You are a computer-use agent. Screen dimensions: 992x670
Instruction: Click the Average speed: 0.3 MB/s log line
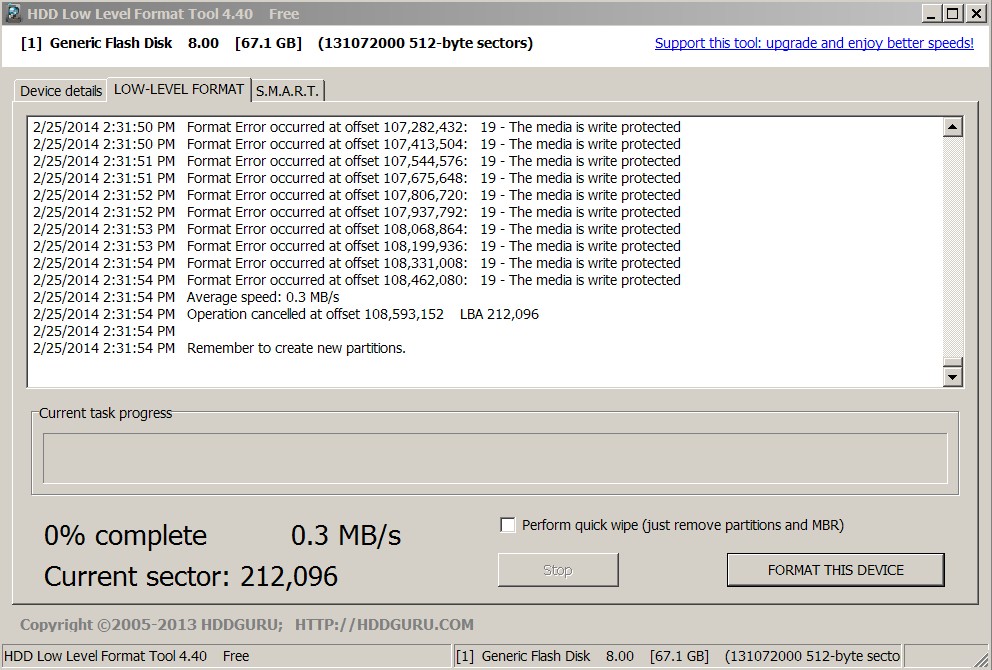[186, 297]
